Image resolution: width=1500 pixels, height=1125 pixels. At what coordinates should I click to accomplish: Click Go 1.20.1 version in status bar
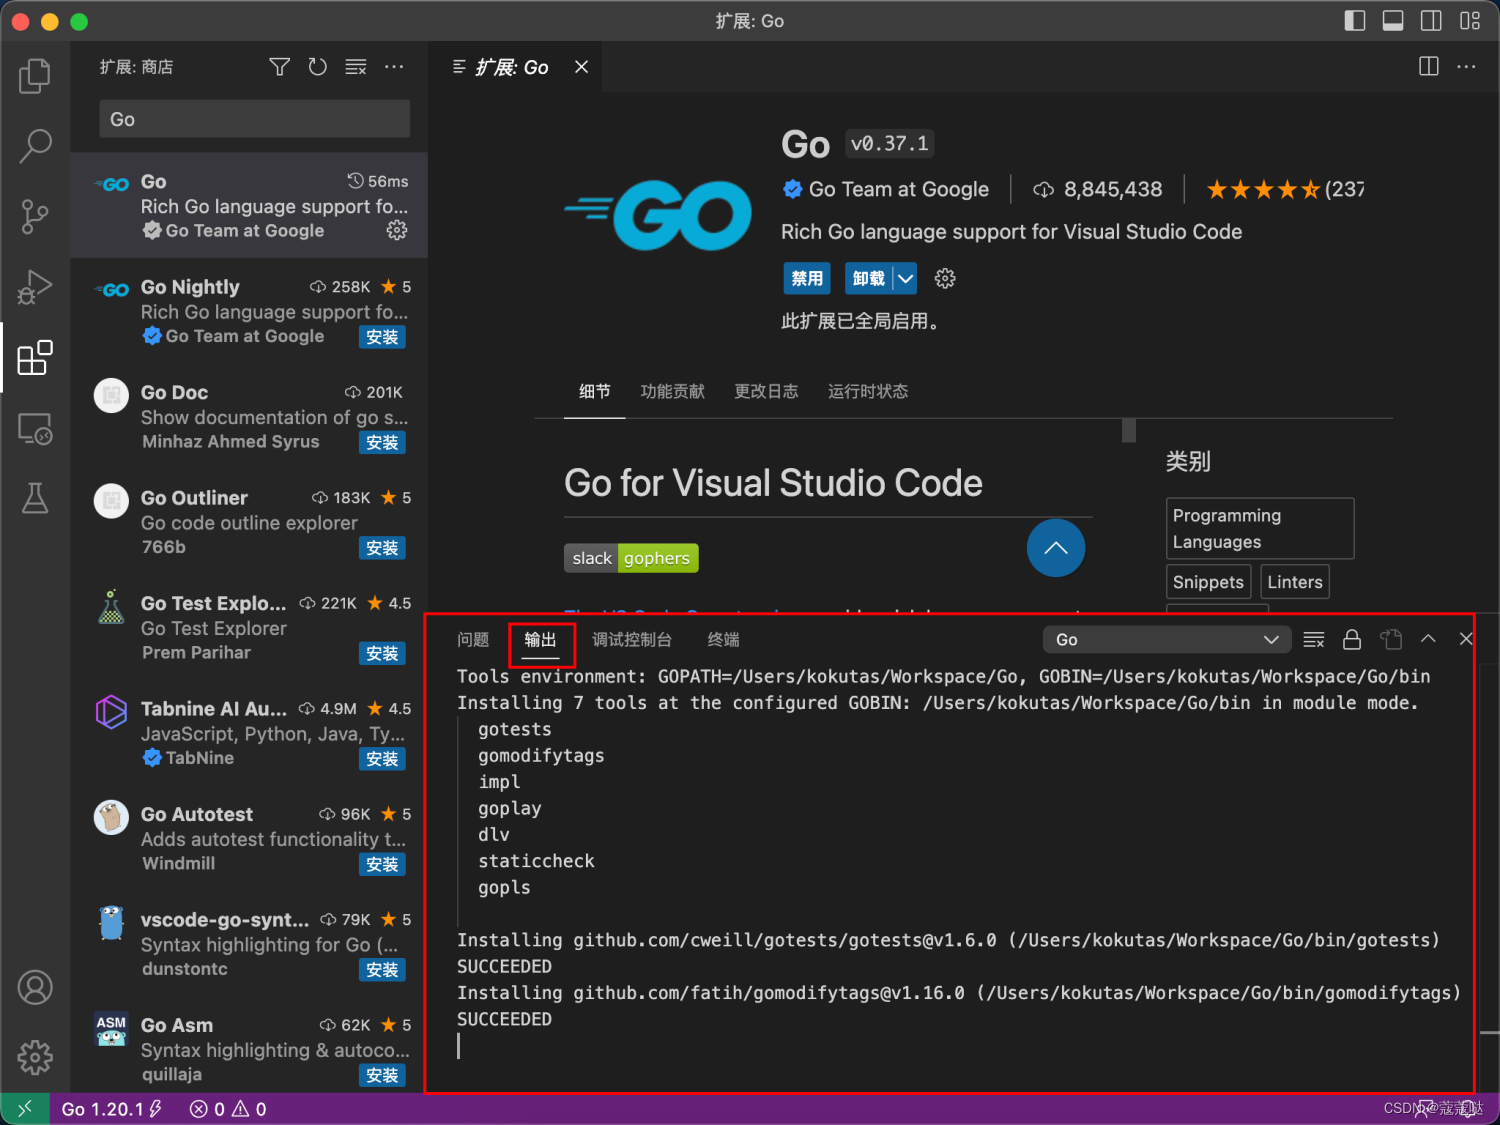pos(111,1108)
